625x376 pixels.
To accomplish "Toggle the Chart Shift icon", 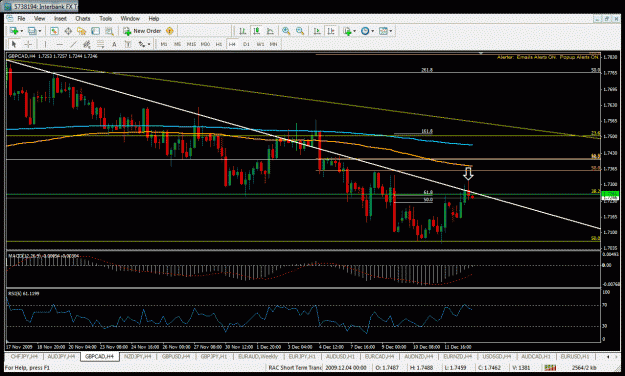I will coord(331,31).
